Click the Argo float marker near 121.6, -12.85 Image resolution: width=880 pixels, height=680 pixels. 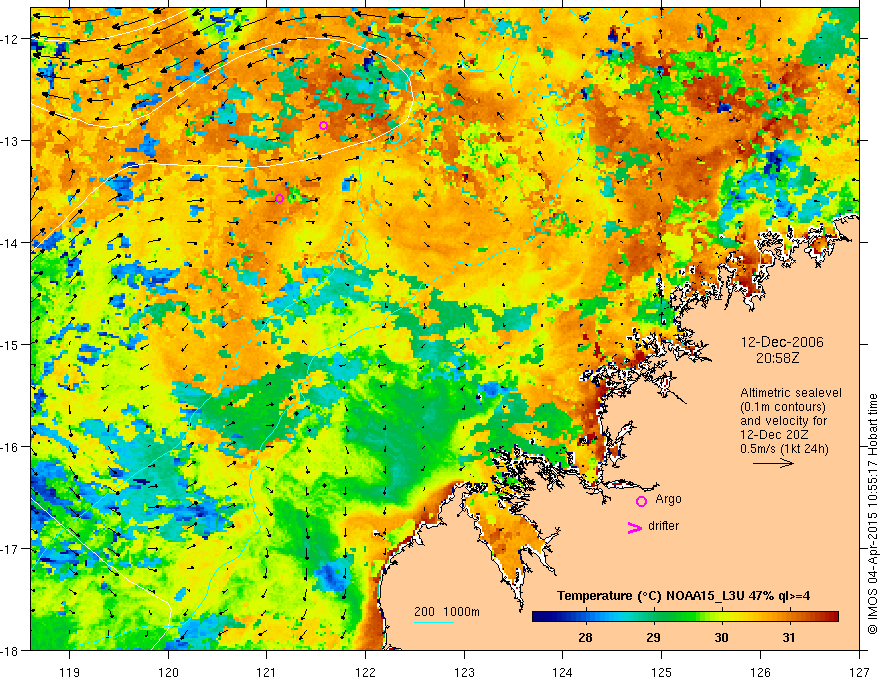tap(323, 125)
